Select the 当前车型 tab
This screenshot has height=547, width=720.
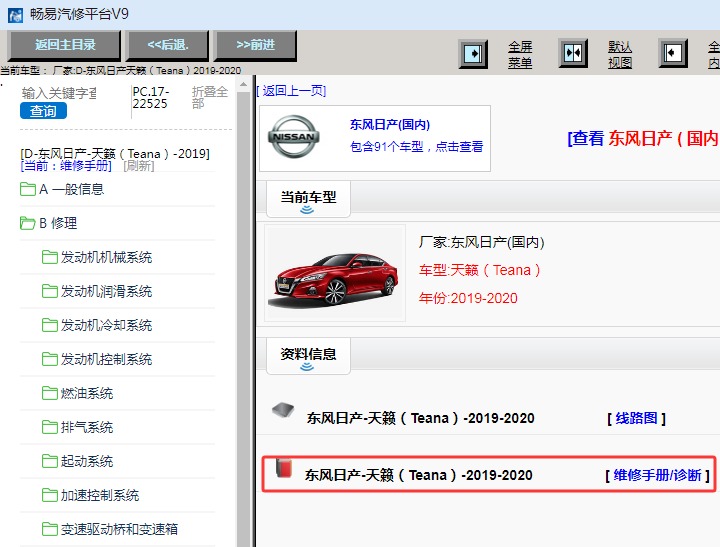[308, 199]
